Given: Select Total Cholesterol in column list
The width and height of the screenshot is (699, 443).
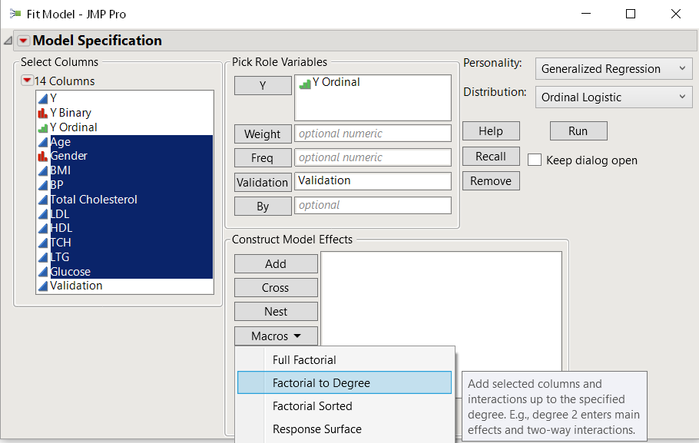Looking at the screenshot, I should coord(93,199).
